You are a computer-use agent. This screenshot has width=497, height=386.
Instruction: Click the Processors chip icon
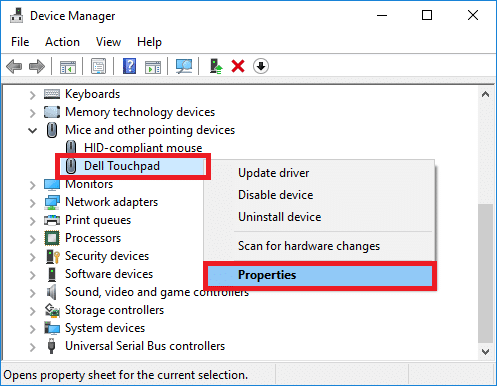pyautogui.click(x=52, y=238)
